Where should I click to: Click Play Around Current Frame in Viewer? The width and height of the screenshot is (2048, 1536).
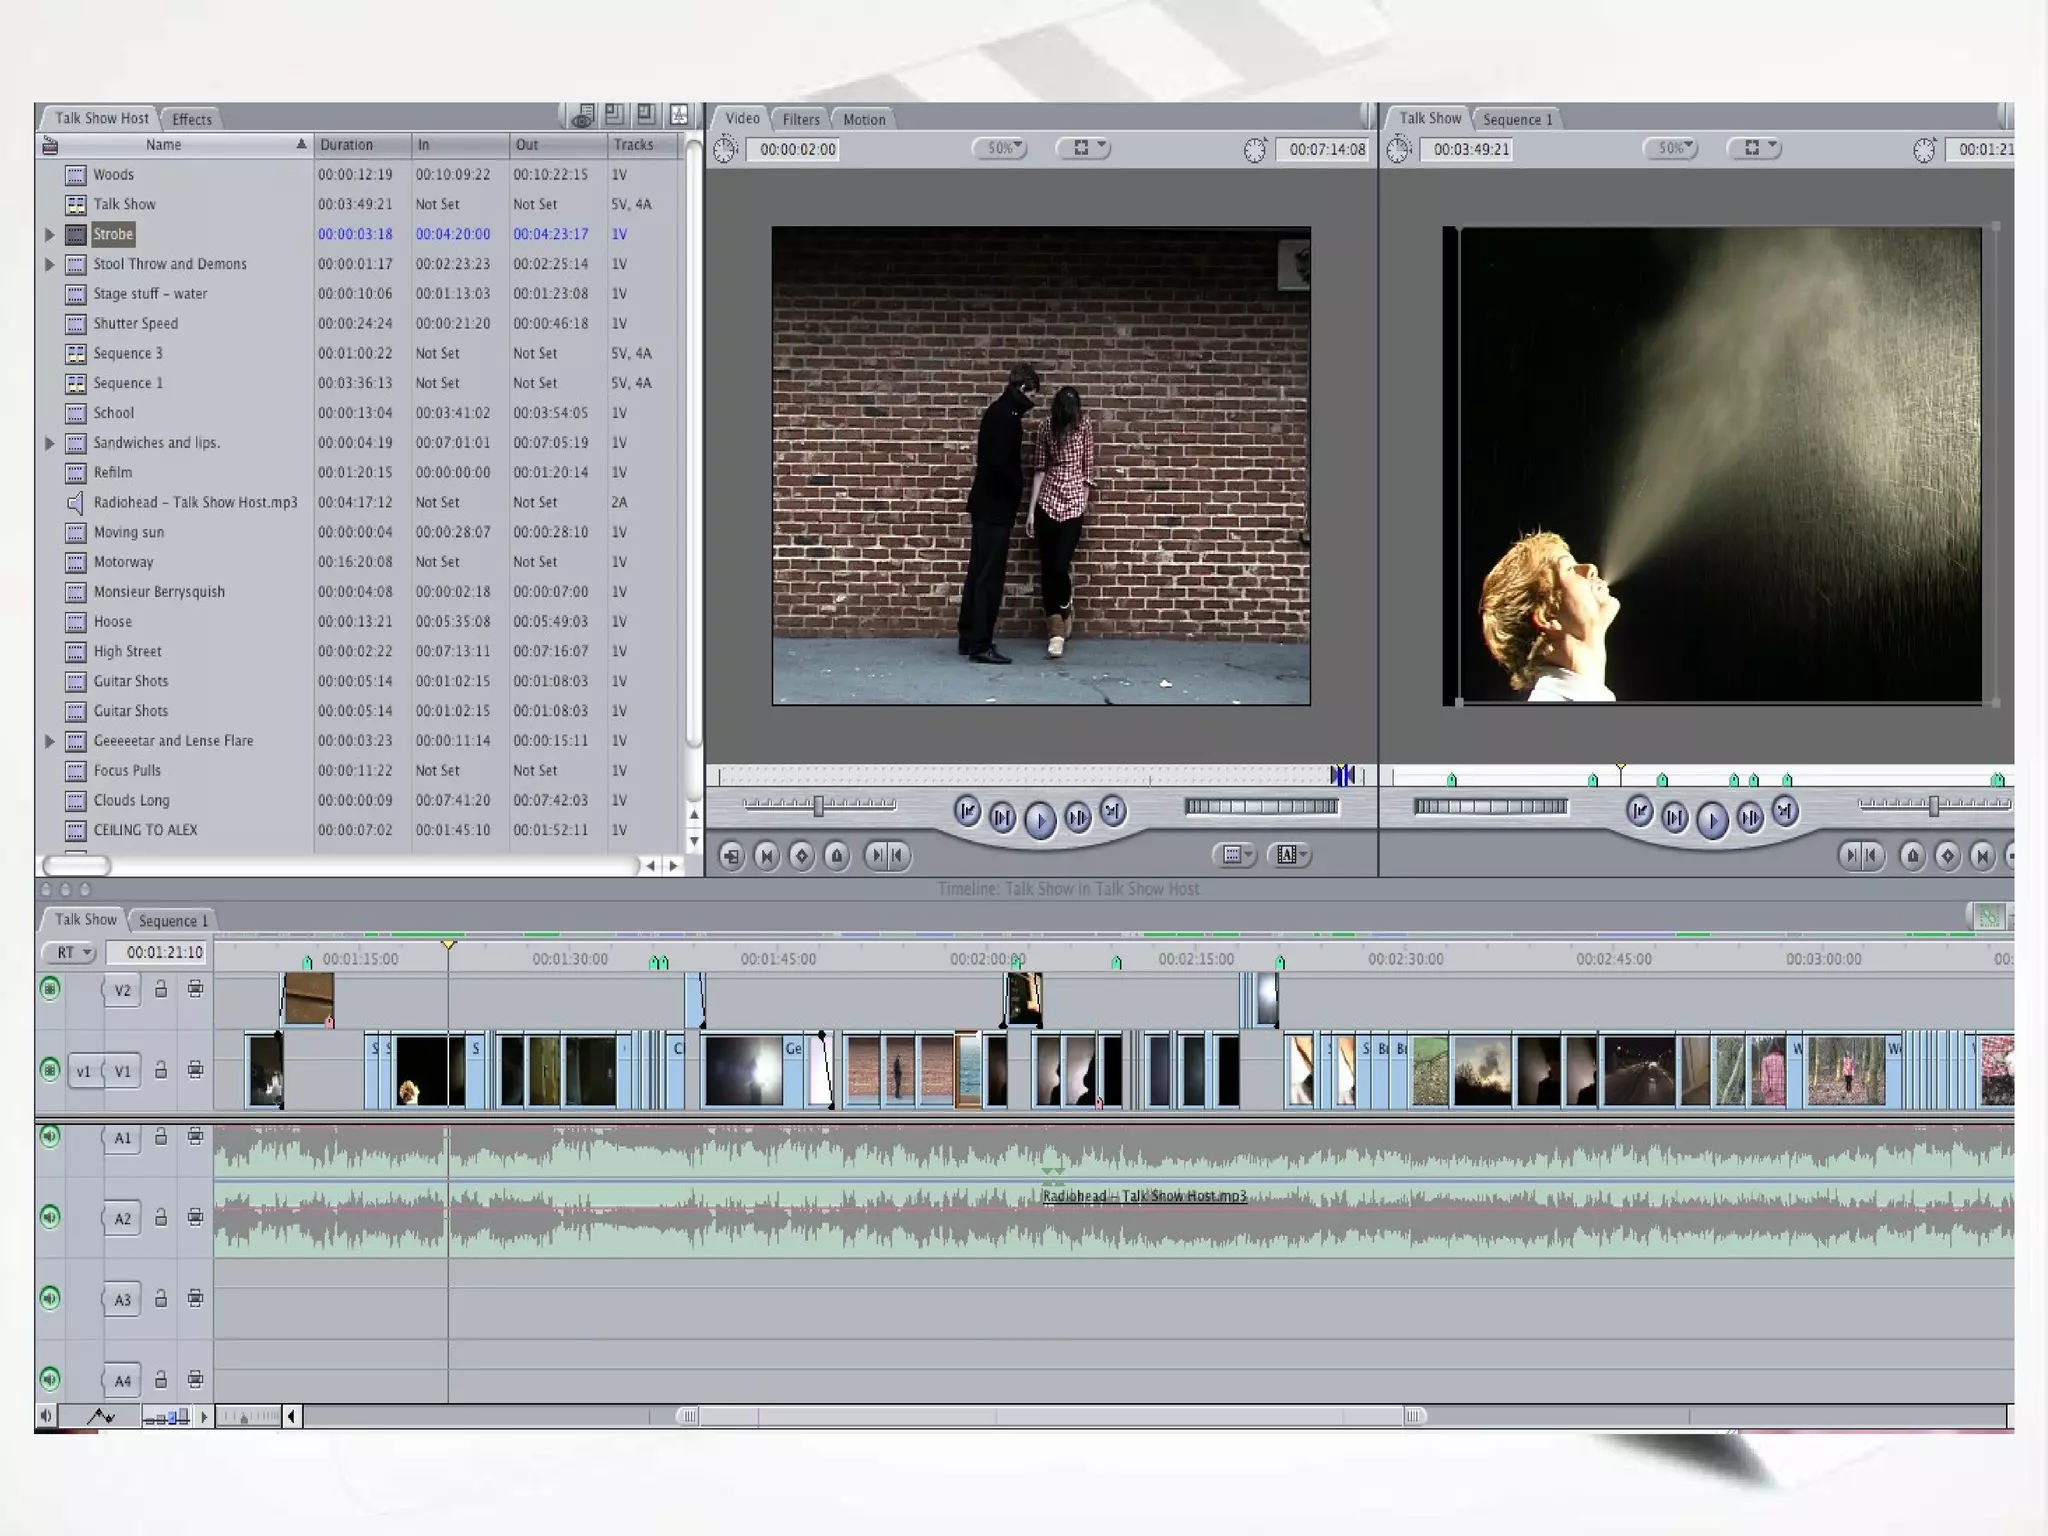coord(1078,817)
